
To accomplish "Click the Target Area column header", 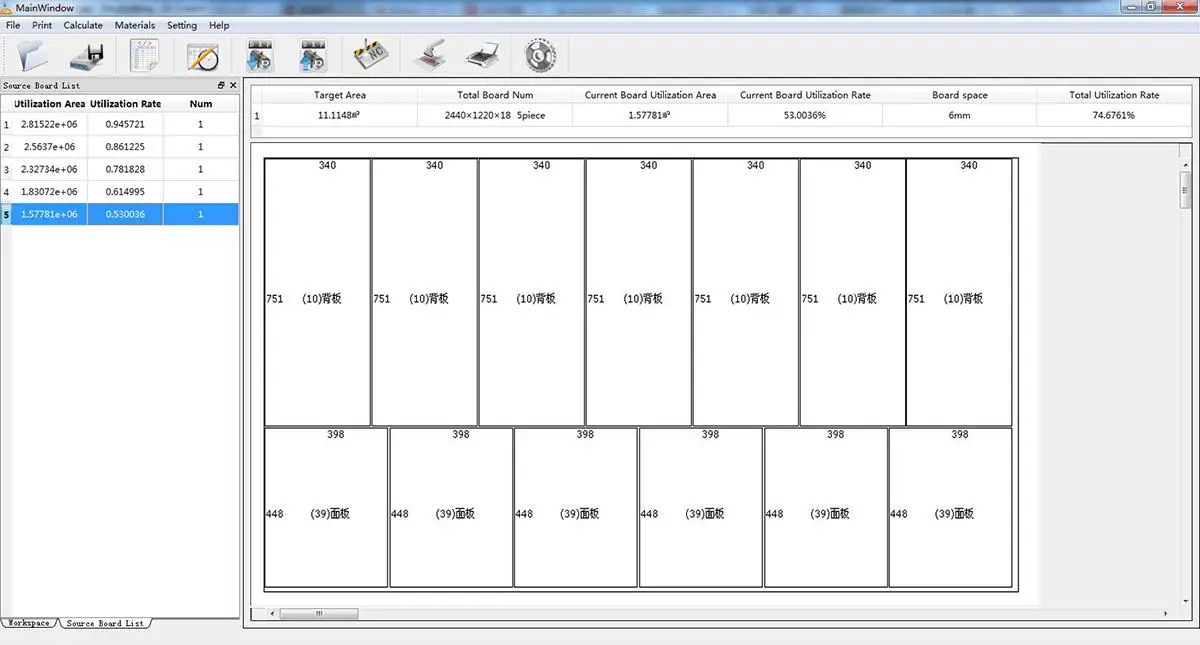I will (340, 95).
